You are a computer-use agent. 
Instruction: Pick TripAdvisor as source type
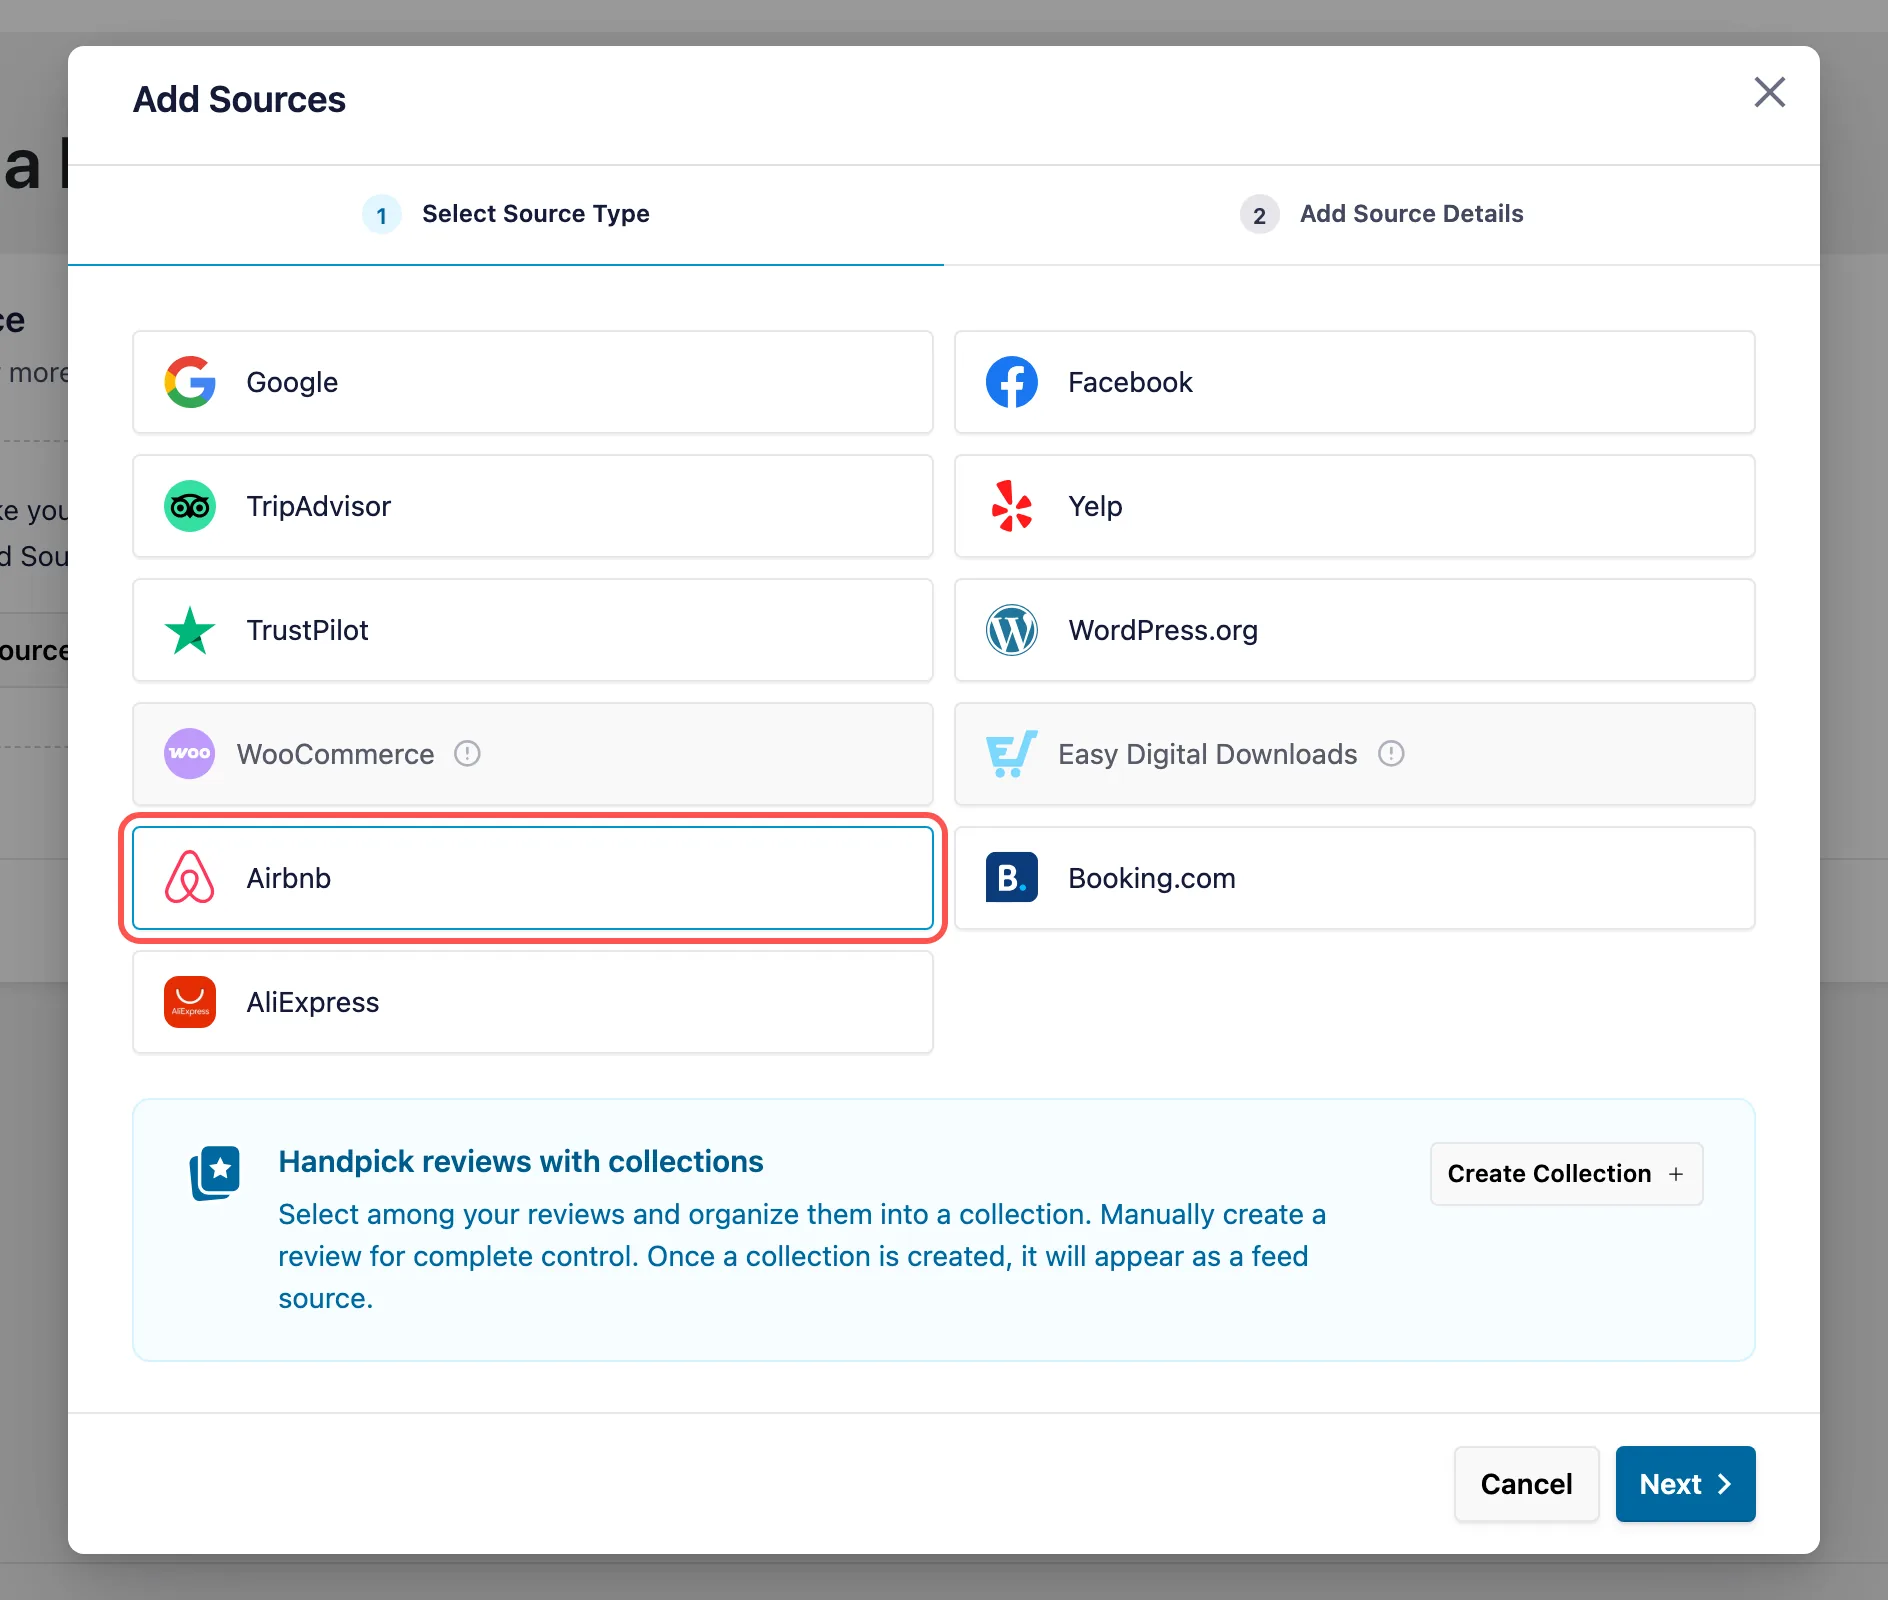[x=533, y=506]
